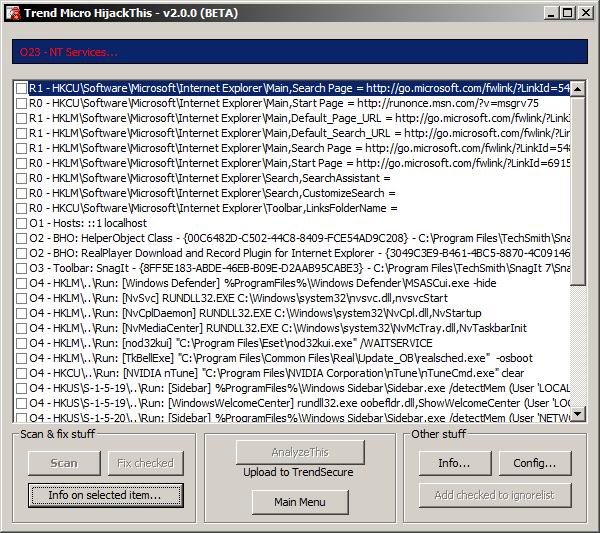Viewport: 600px width, 533px height.
Task: Click scrollbar down arrow in results list
Action: tap(577, 413)
